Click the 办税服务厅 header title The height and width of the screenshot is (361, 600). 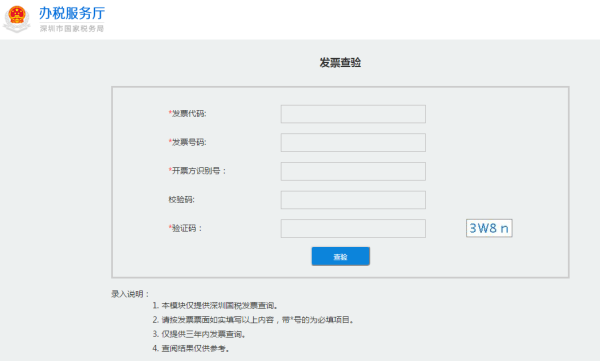(72, 13)
